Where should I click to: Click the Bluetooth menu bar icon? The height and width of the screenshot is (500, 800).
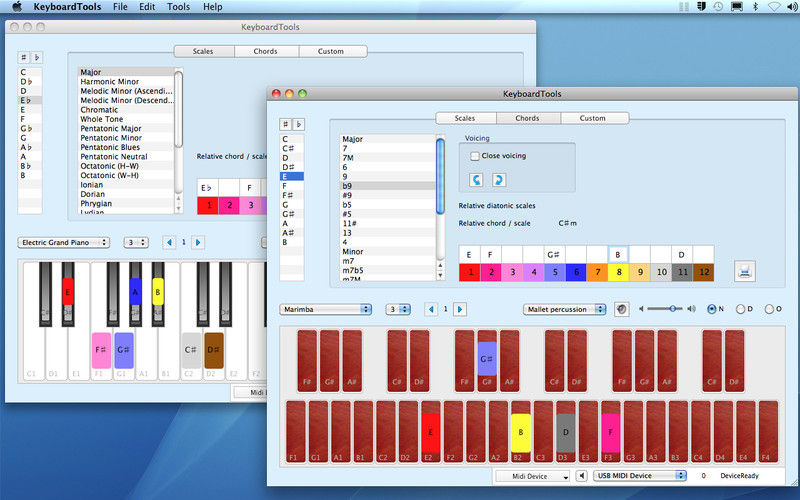click(756, 7)
